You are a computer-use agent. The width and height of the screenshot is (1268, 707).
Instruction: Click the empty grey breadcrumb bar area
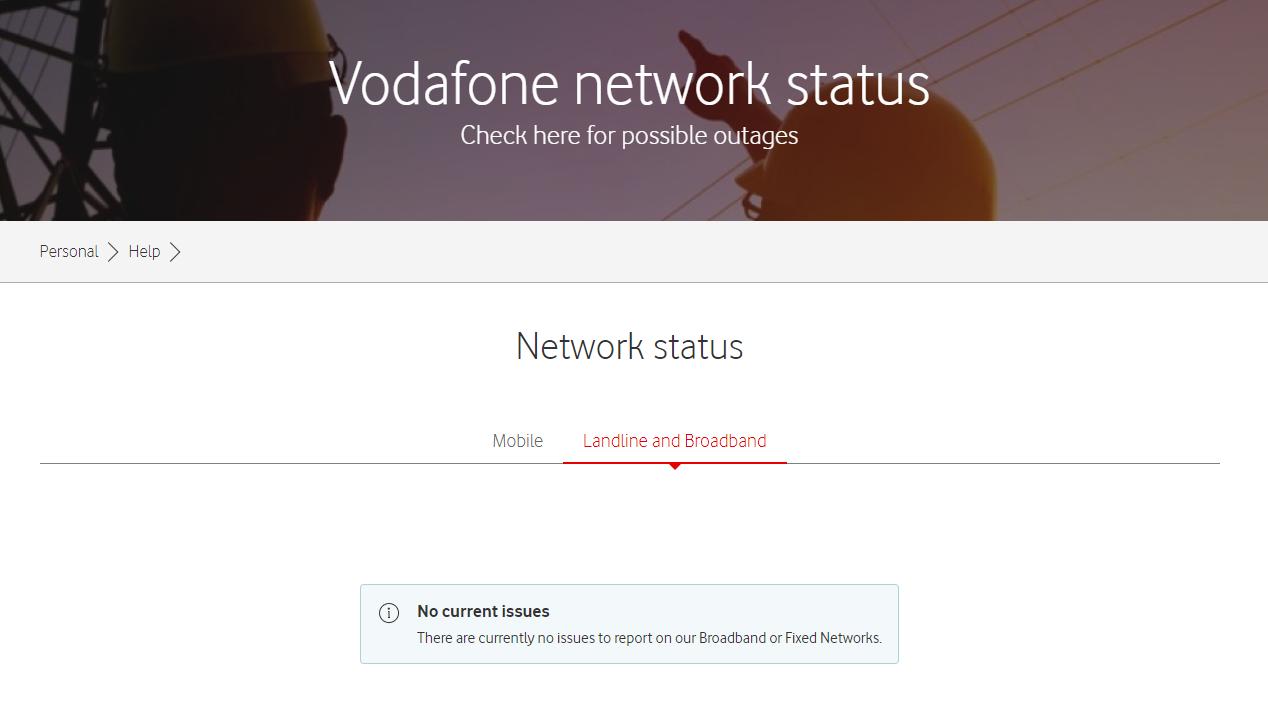tap(700, 252)
